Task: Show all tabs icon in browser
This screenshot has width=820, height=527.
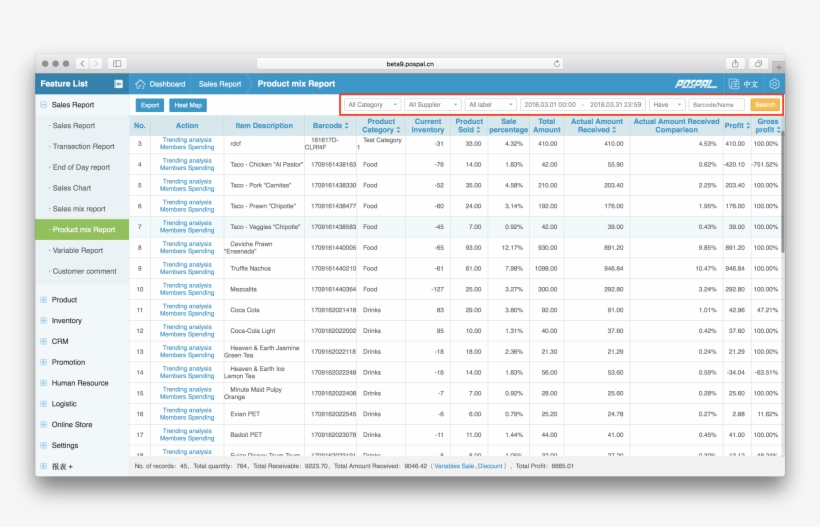Action: tap(758, 64)
